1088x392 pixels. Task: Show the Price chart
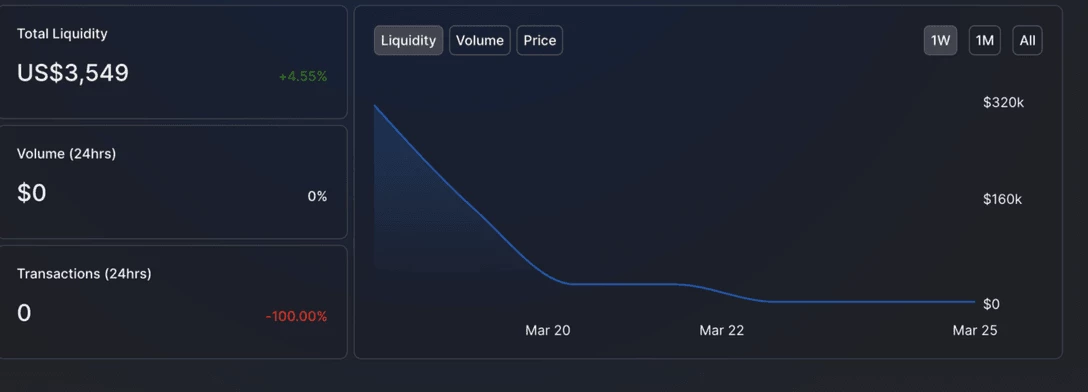coord(540,40)
